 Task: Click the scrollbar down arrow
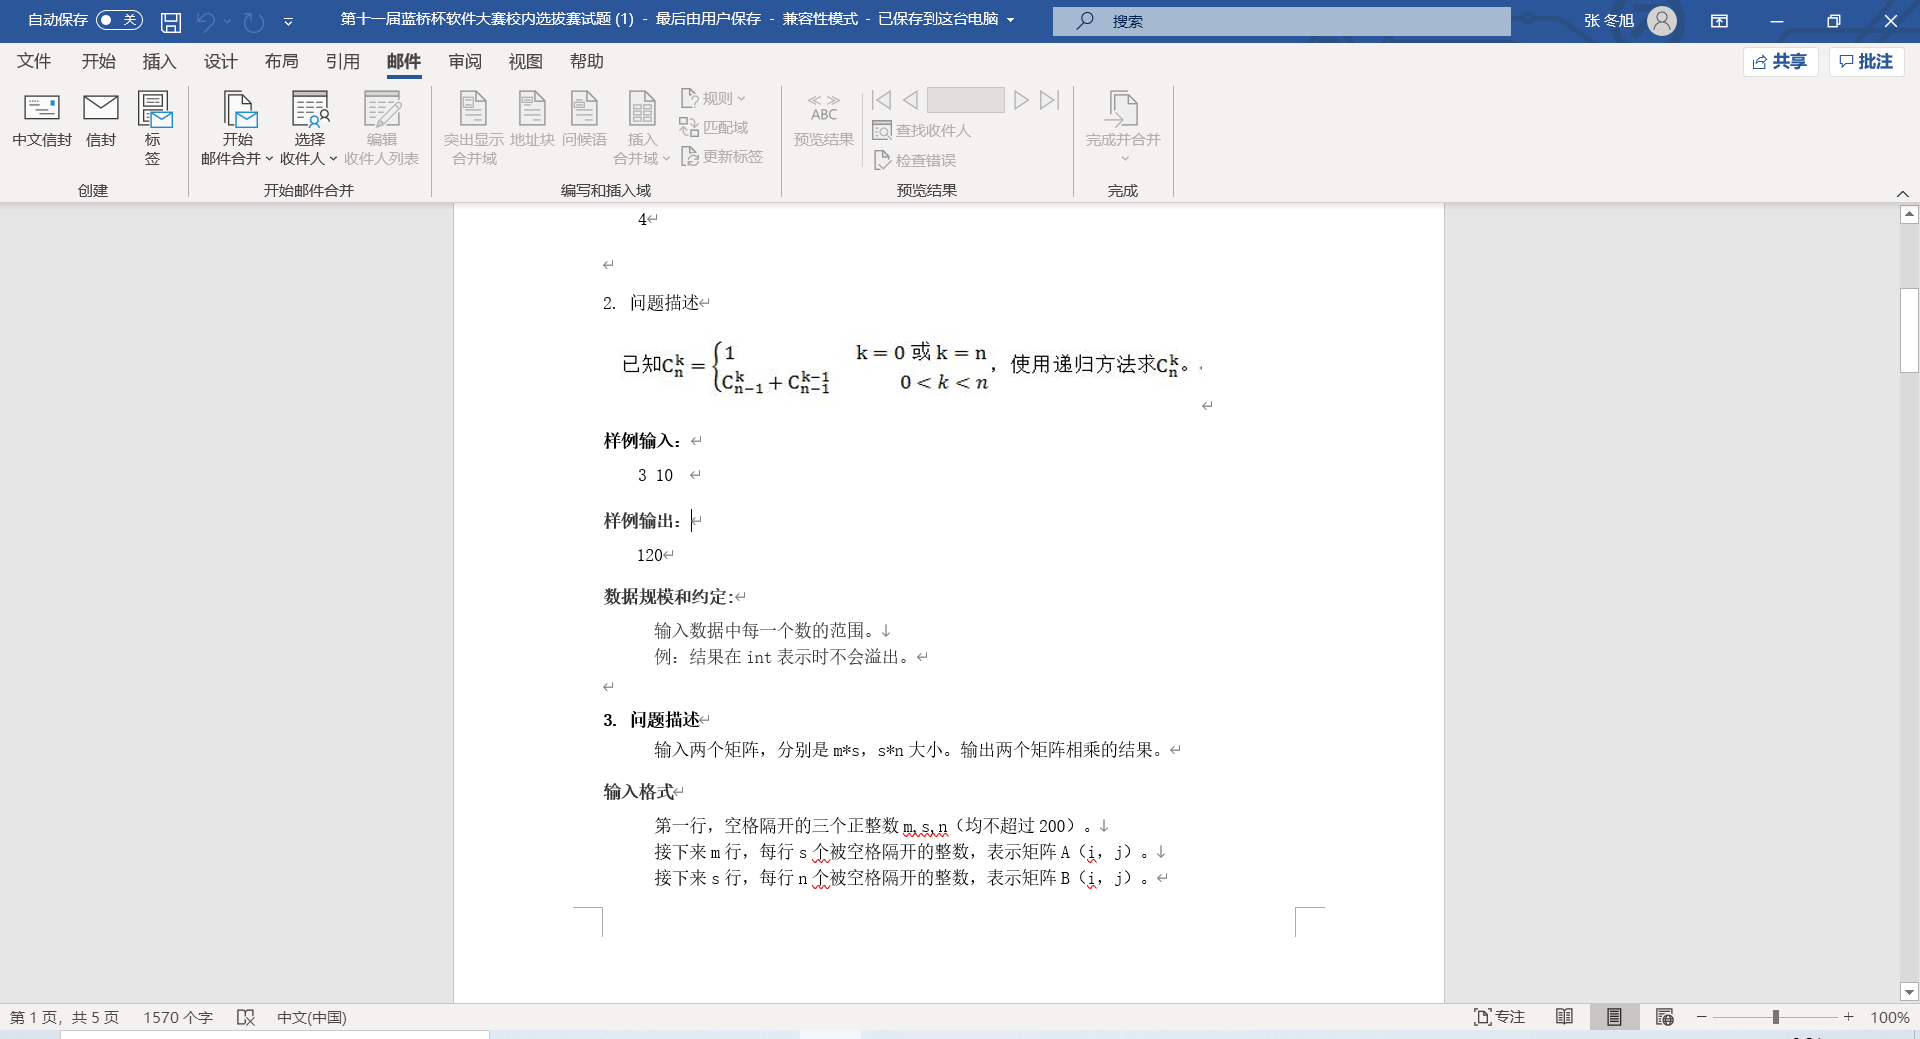tap(1909, 992)
